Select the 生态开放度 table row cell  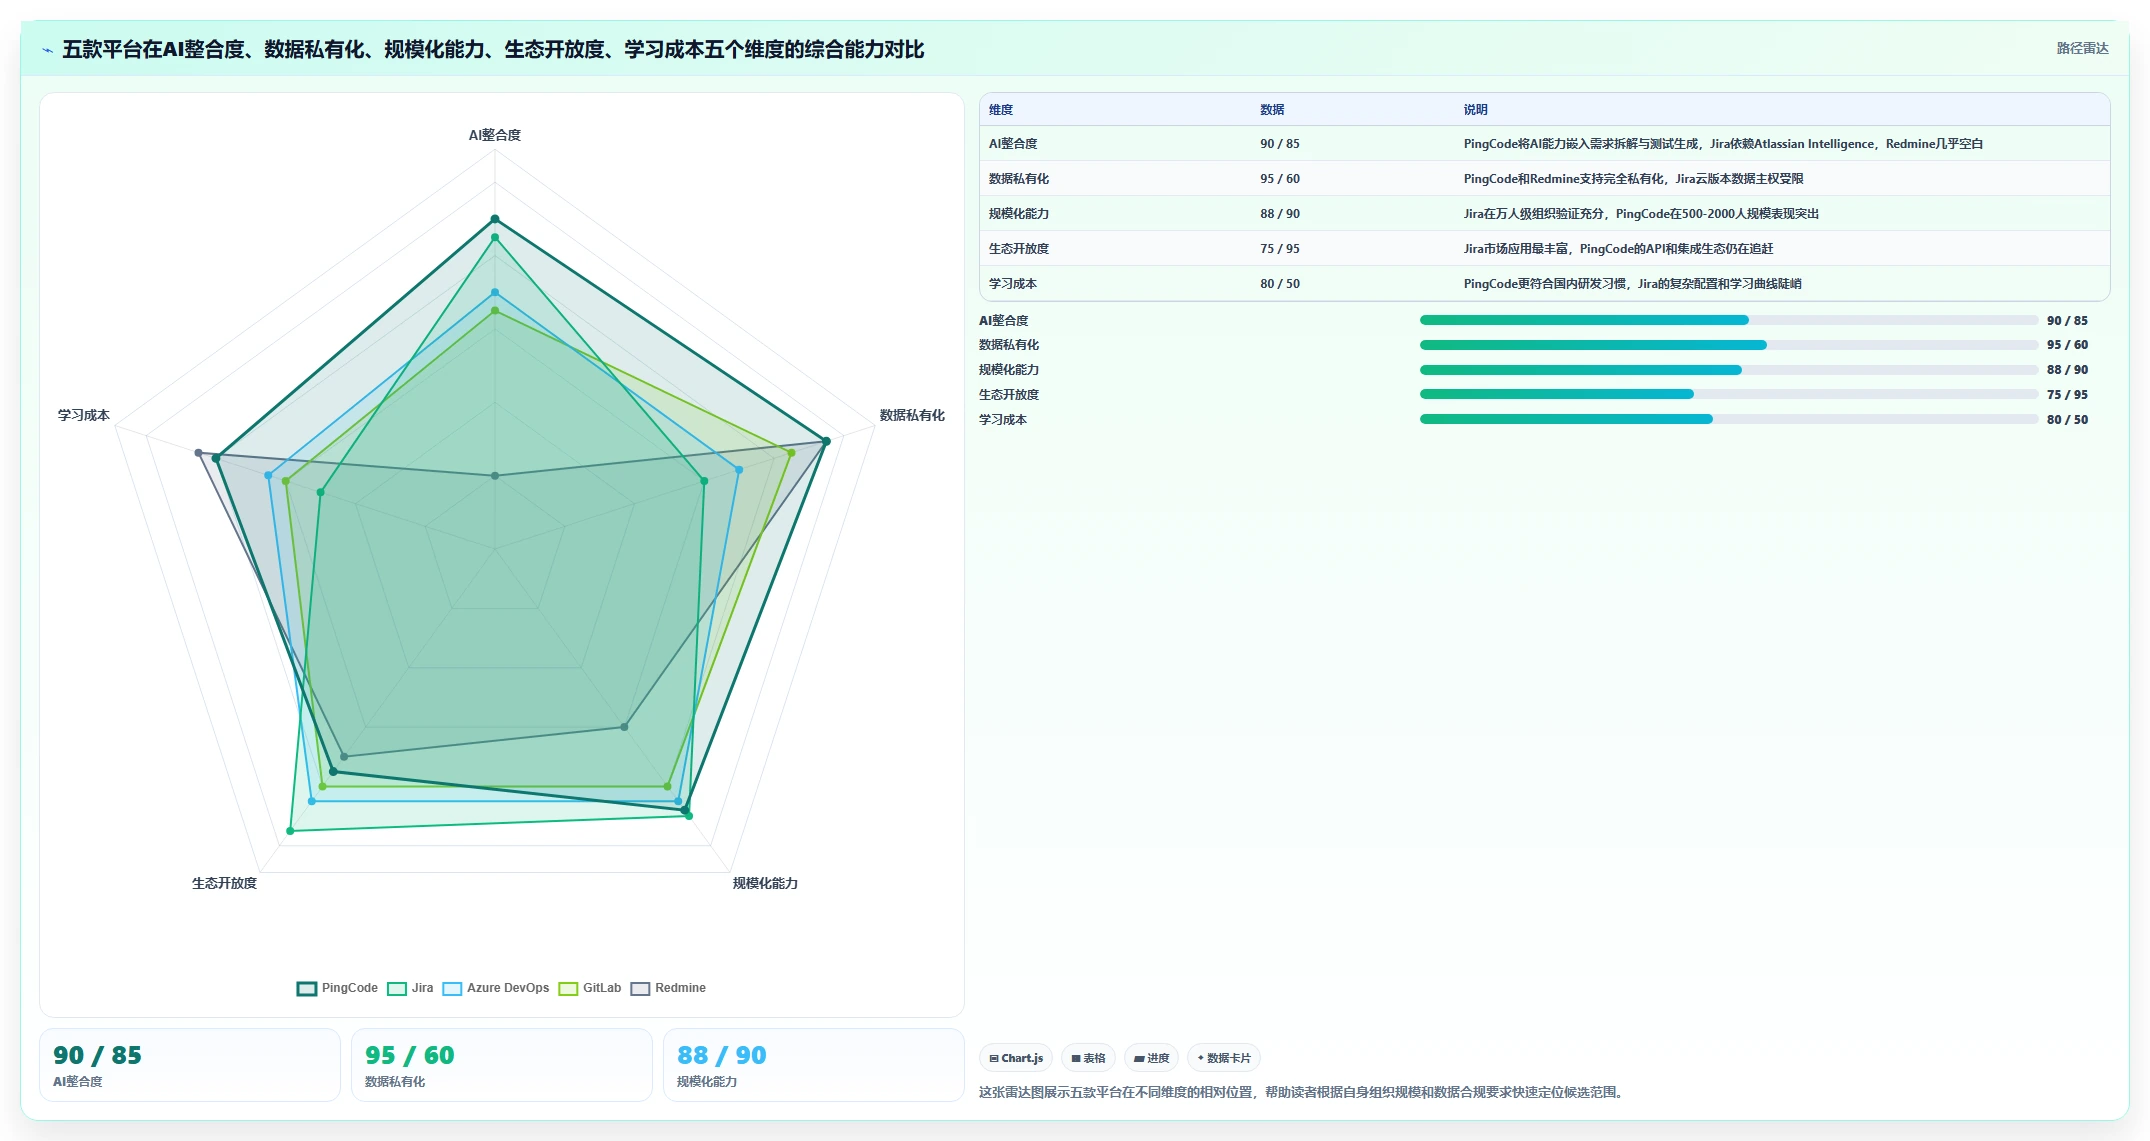1019,249
